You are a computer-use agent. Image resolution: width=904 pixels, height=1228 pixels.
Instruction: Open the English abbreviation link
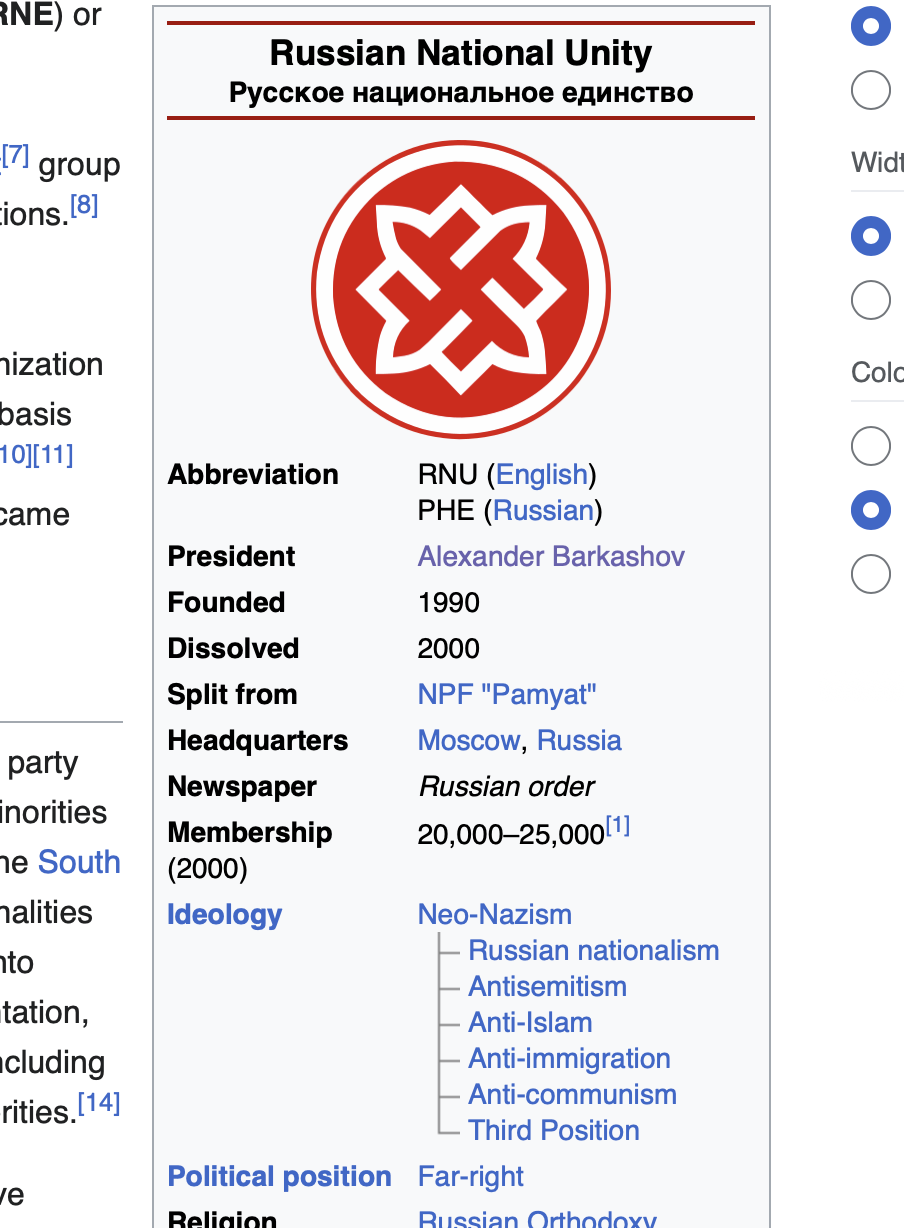click(x=542, y=474)
